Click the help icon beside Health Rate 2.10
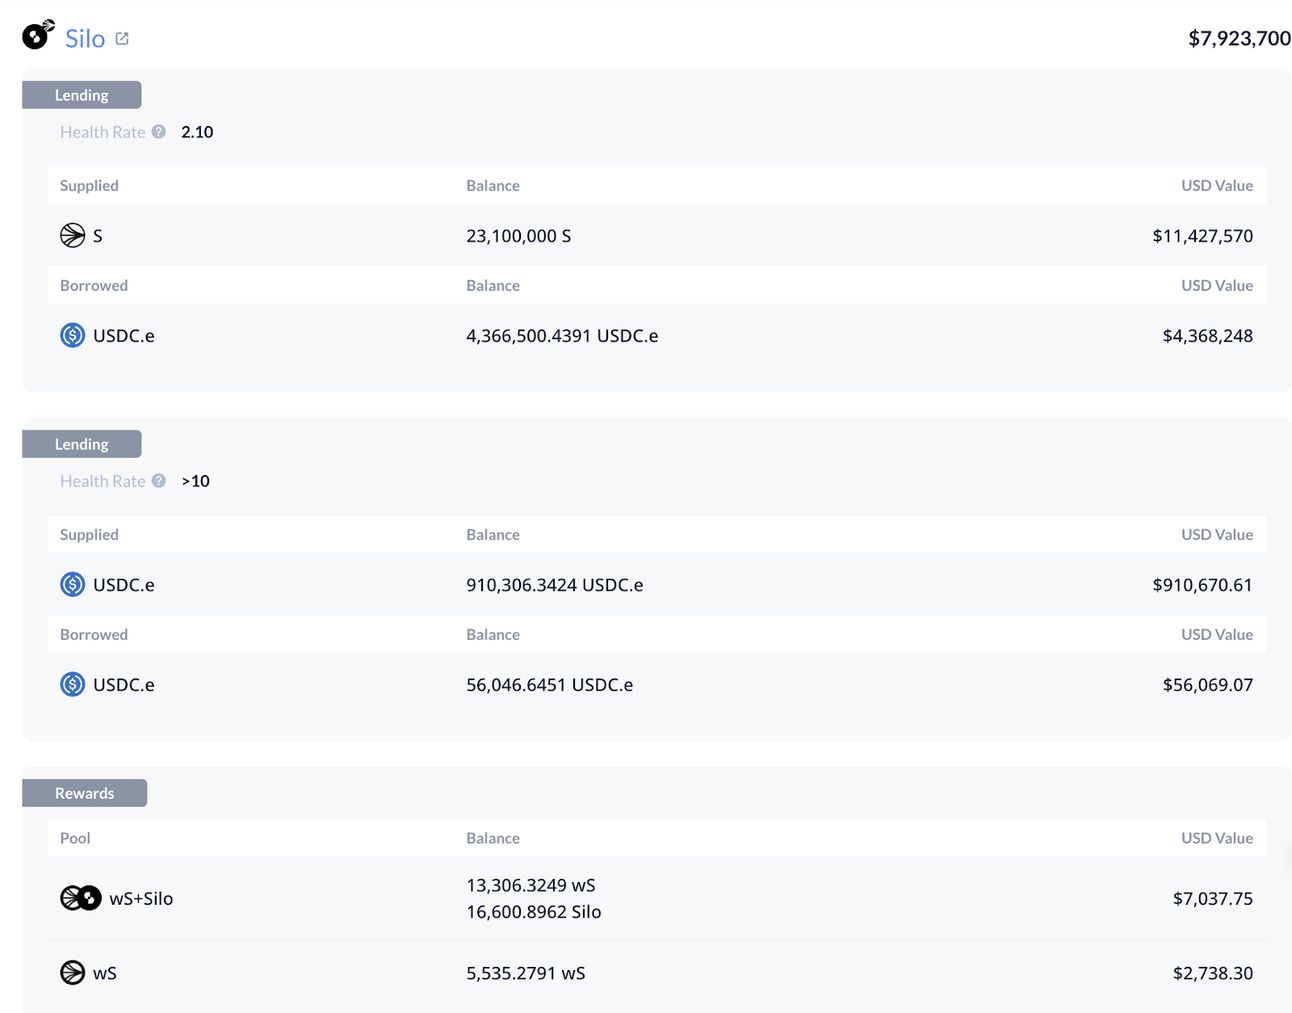1292x1013 pixels. pos(158,131)
